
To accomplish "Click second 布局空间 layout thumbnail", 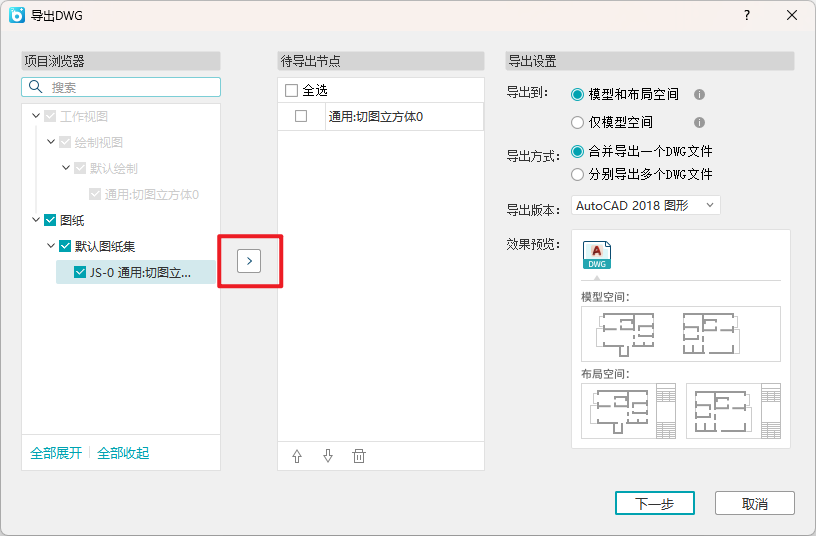I will 734,411.
